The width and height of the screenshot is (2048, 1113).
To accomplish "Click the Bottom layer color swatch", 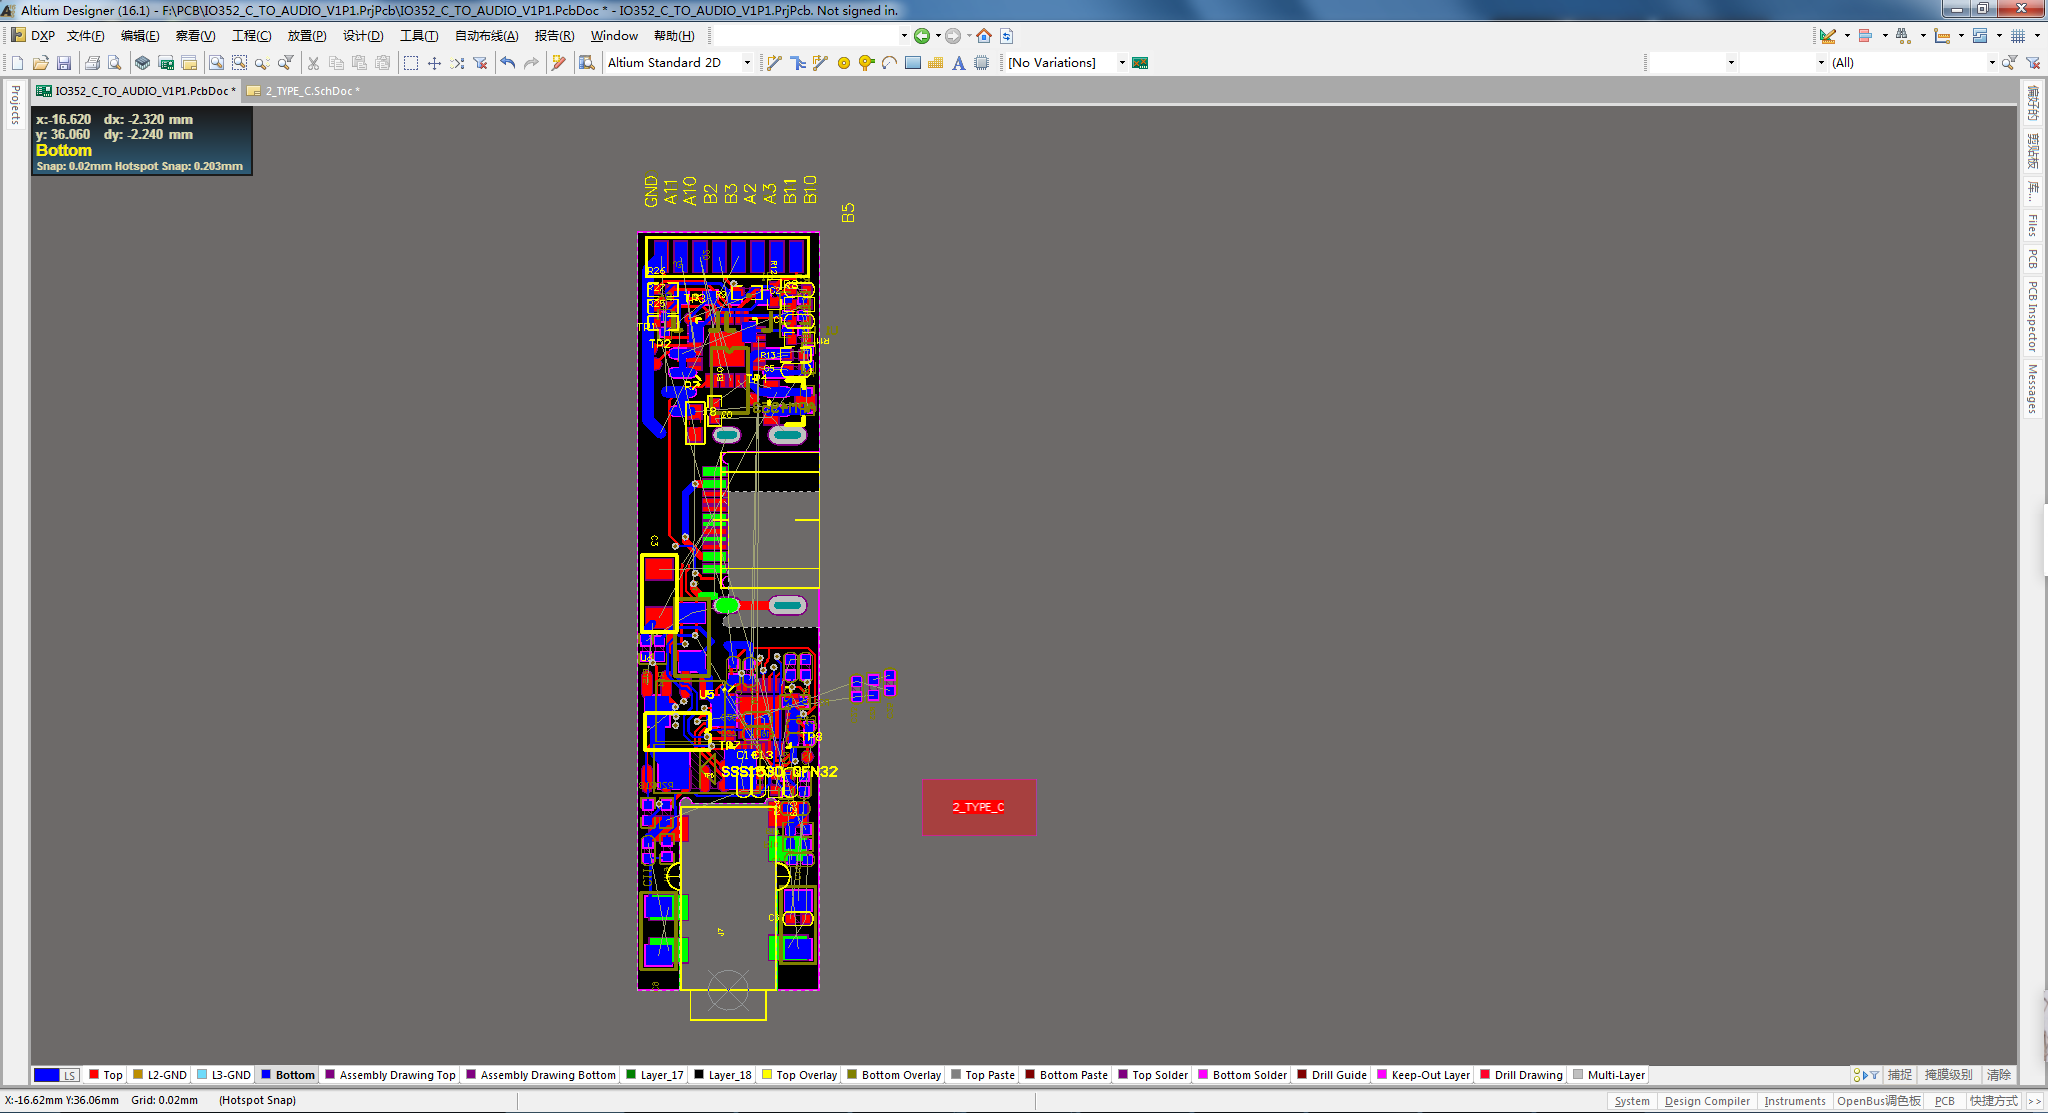I will click(x=264, y=1075).
